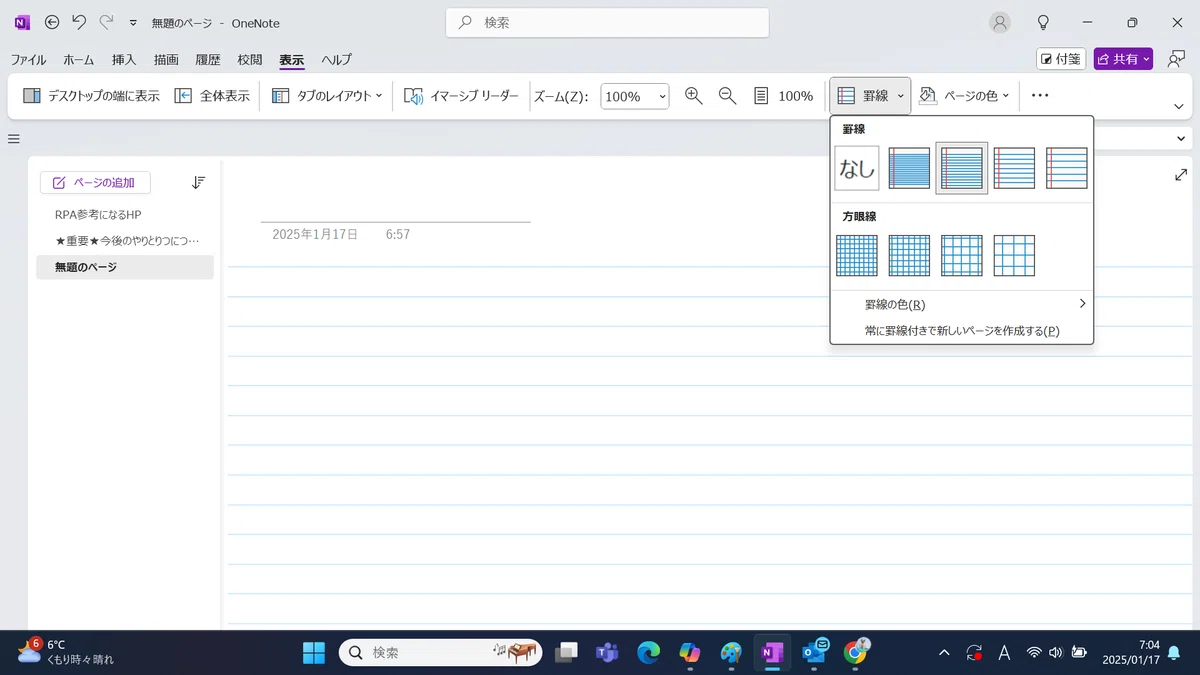Screen dimensions: 1200x675
Task: Click the feedback person icon top right
Action: [1176, 59]
